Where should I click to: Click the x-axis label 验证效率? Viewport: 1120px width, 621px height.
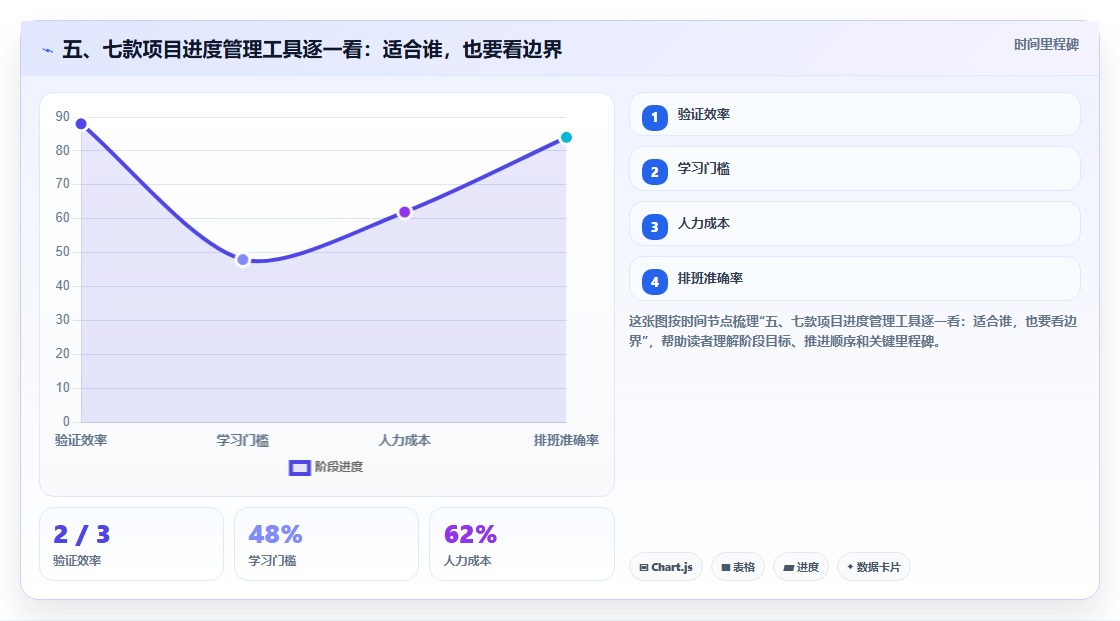(x=81, y=440)
